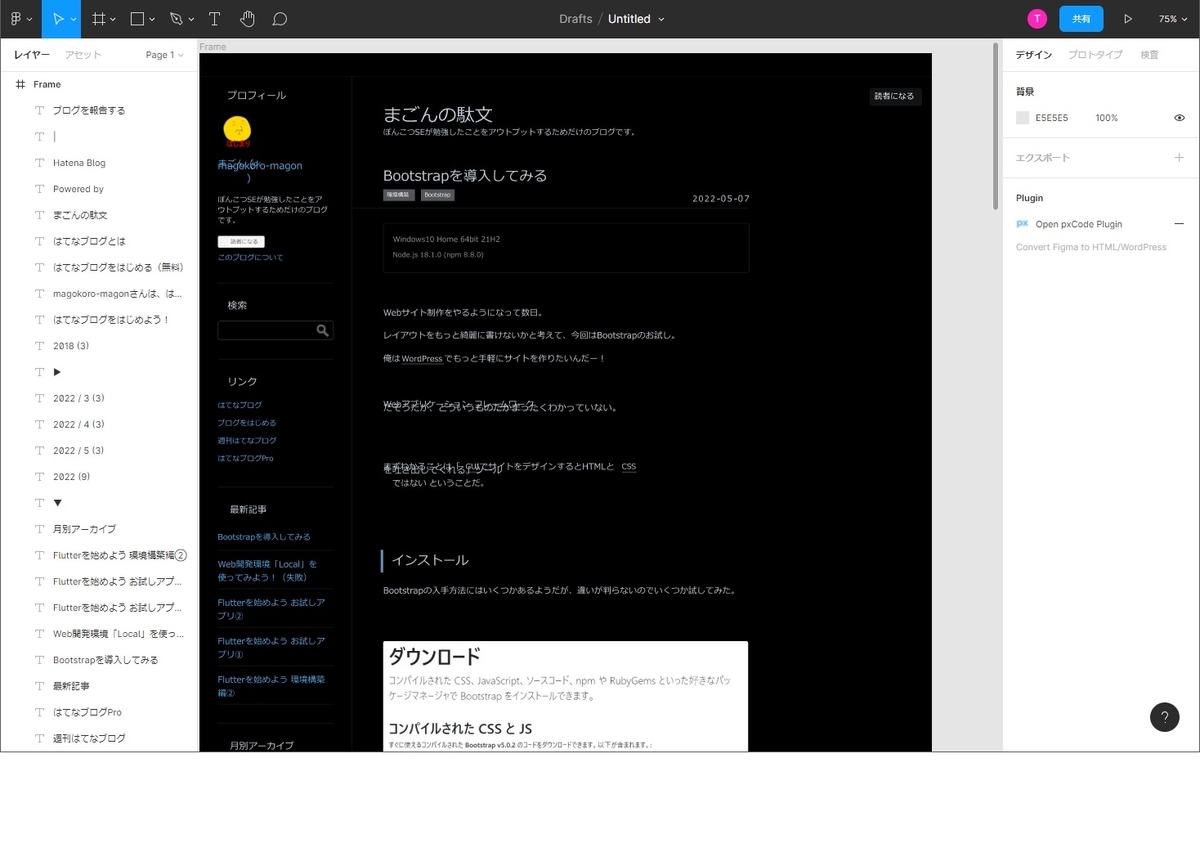Click Open pxCode Plugin
The image size is (1200, 848).
pyautogui.click(x=1079, y=224)
